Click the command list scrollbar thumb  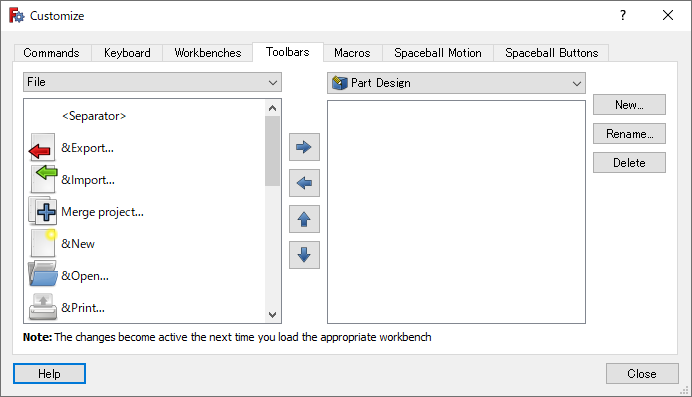coord(272,151)
